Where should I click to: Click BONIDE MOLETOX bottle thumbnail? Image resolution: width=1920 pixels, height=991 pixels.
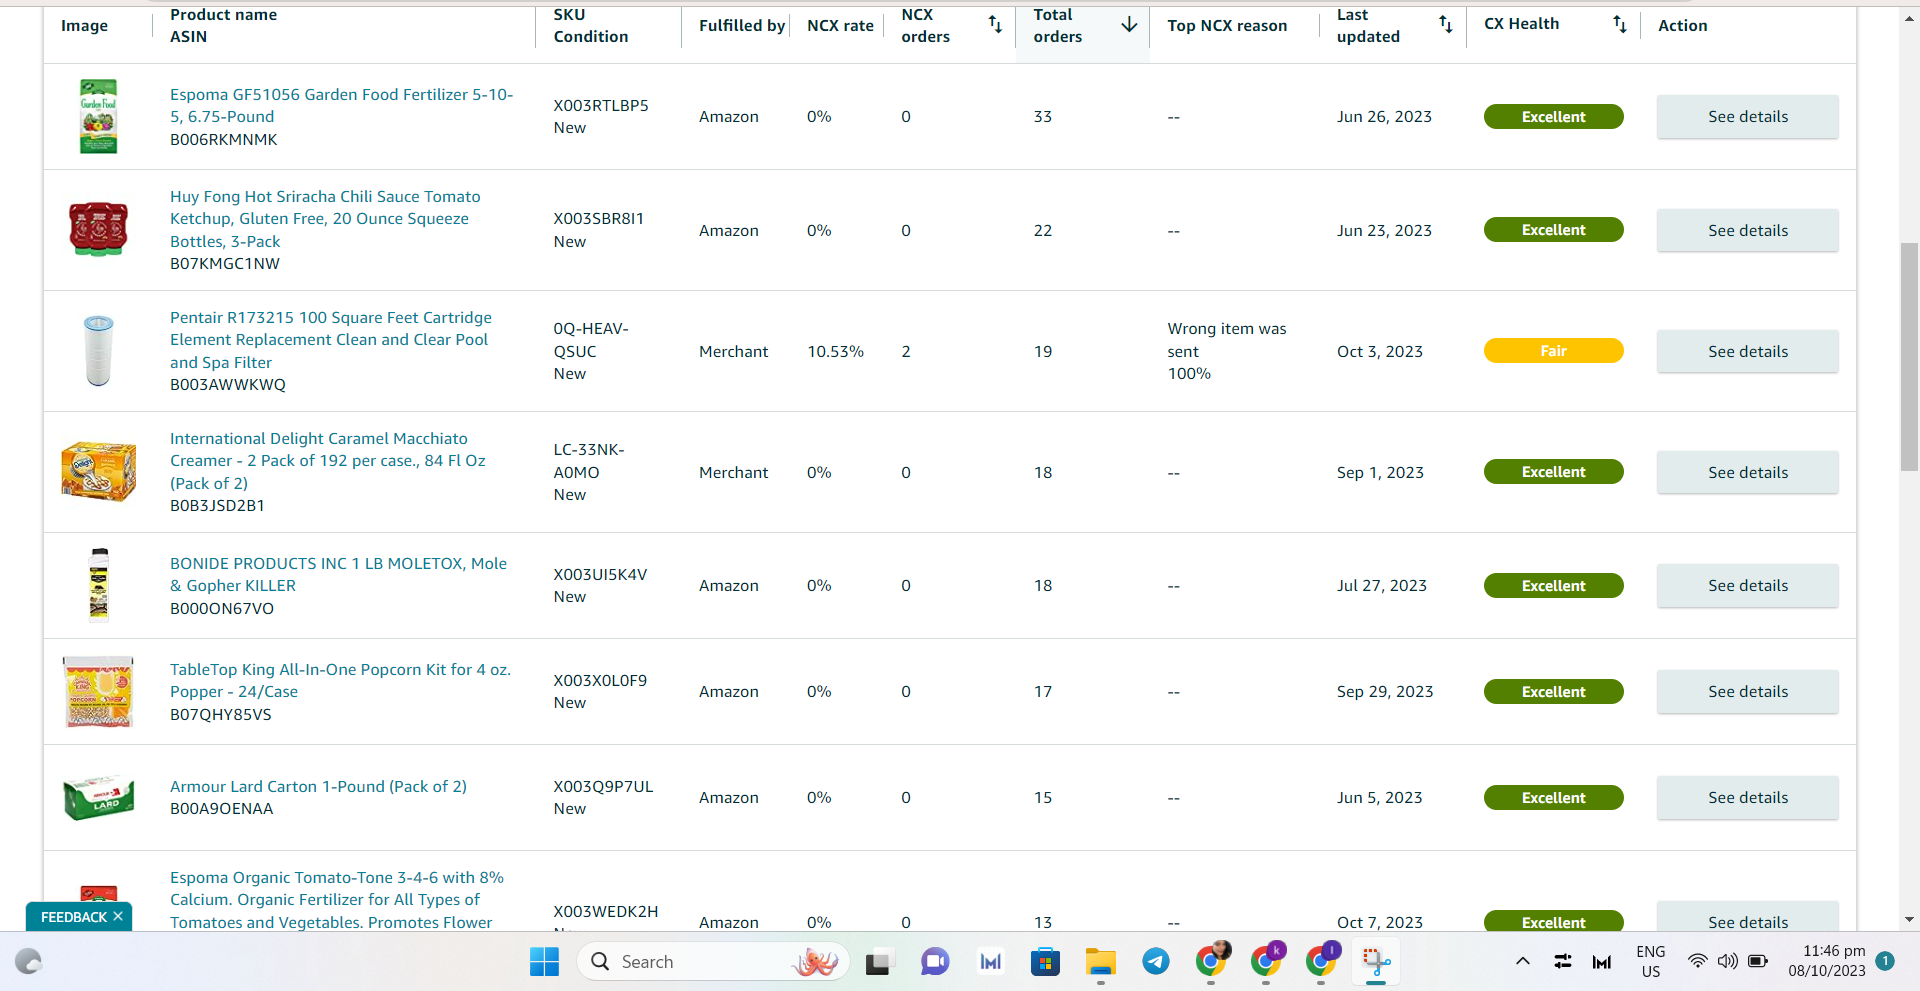[98, 585]
